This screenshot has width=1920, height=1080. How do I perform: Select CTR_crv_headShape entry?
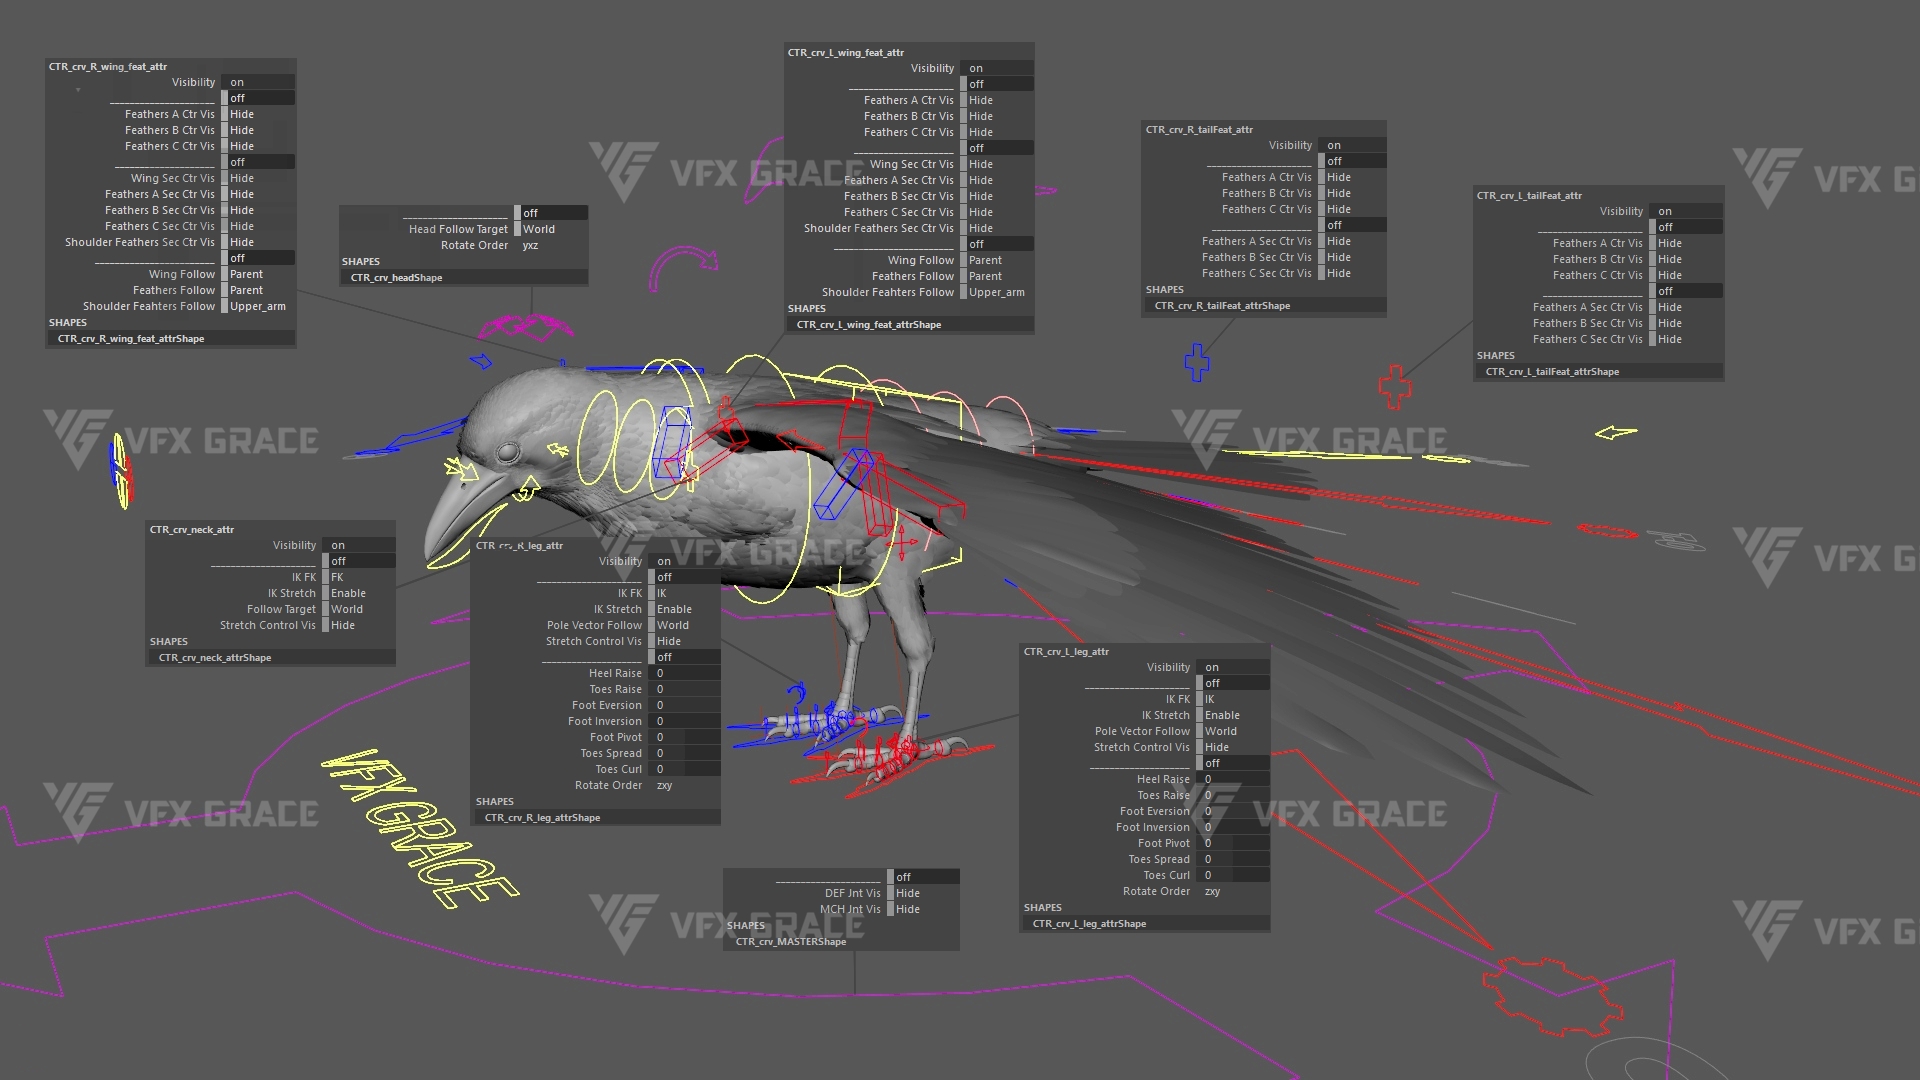(465, 277)
